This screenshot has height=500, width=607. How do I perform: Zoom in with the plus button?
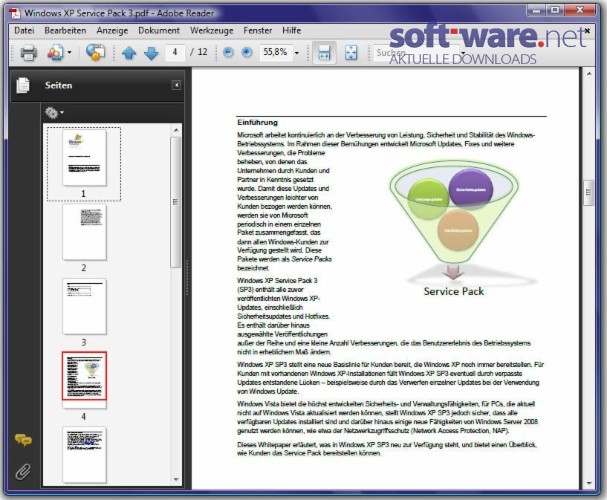(x=247, y=52)
